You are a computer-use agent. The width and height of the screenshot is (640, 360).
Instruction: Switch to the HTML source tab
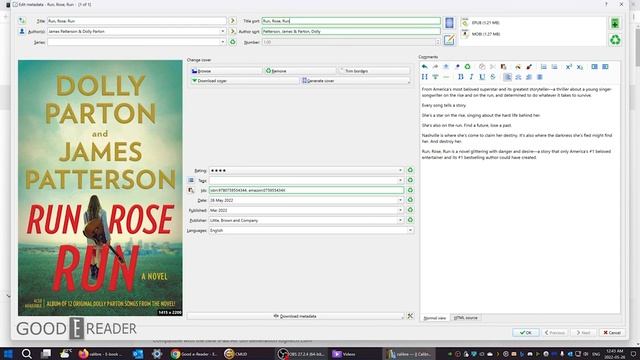tap(466, 318)
